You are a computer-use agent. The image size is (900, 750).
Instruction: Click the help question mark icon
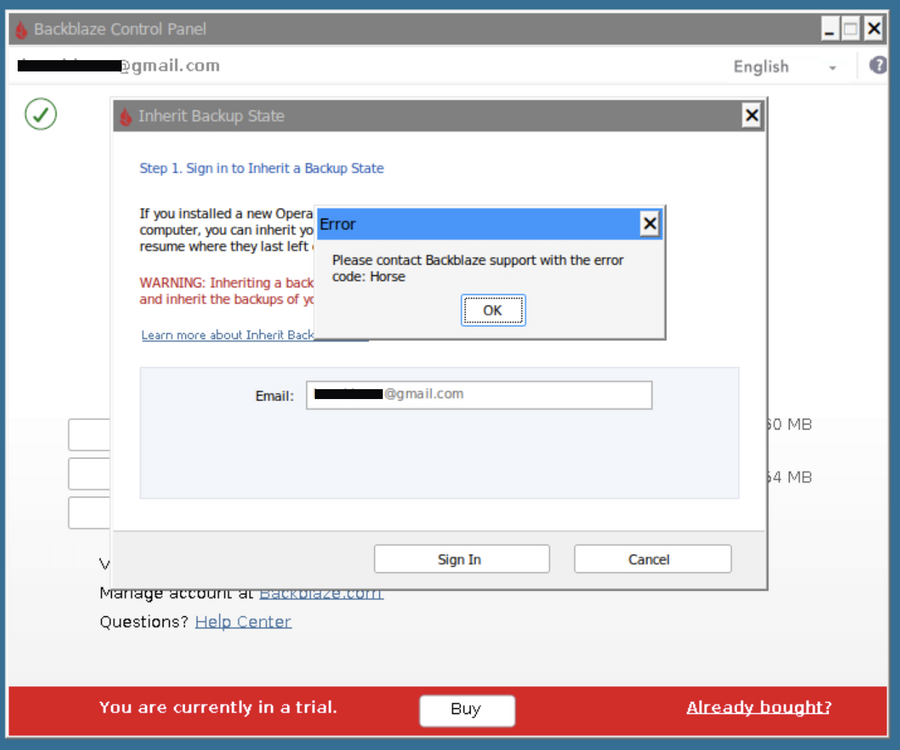(x=878, y=65)
